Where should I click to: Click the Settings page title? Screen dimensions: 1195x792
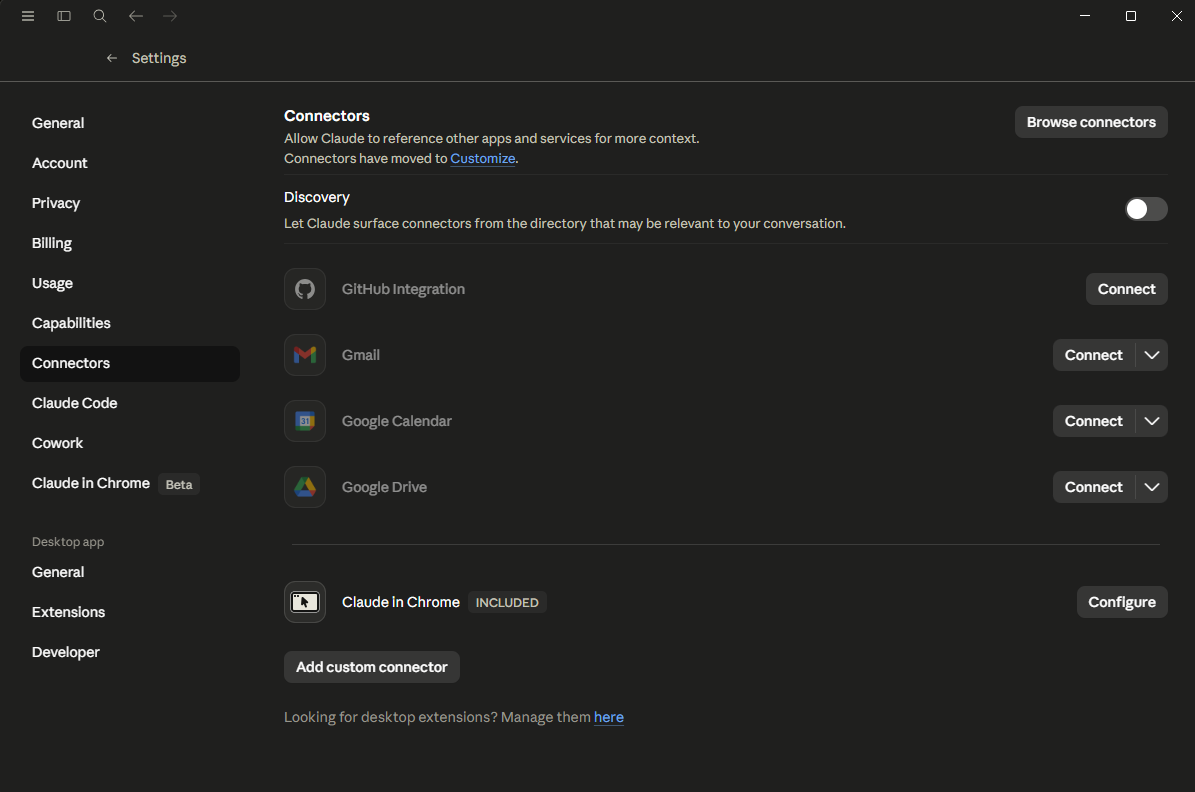[159, 58]
